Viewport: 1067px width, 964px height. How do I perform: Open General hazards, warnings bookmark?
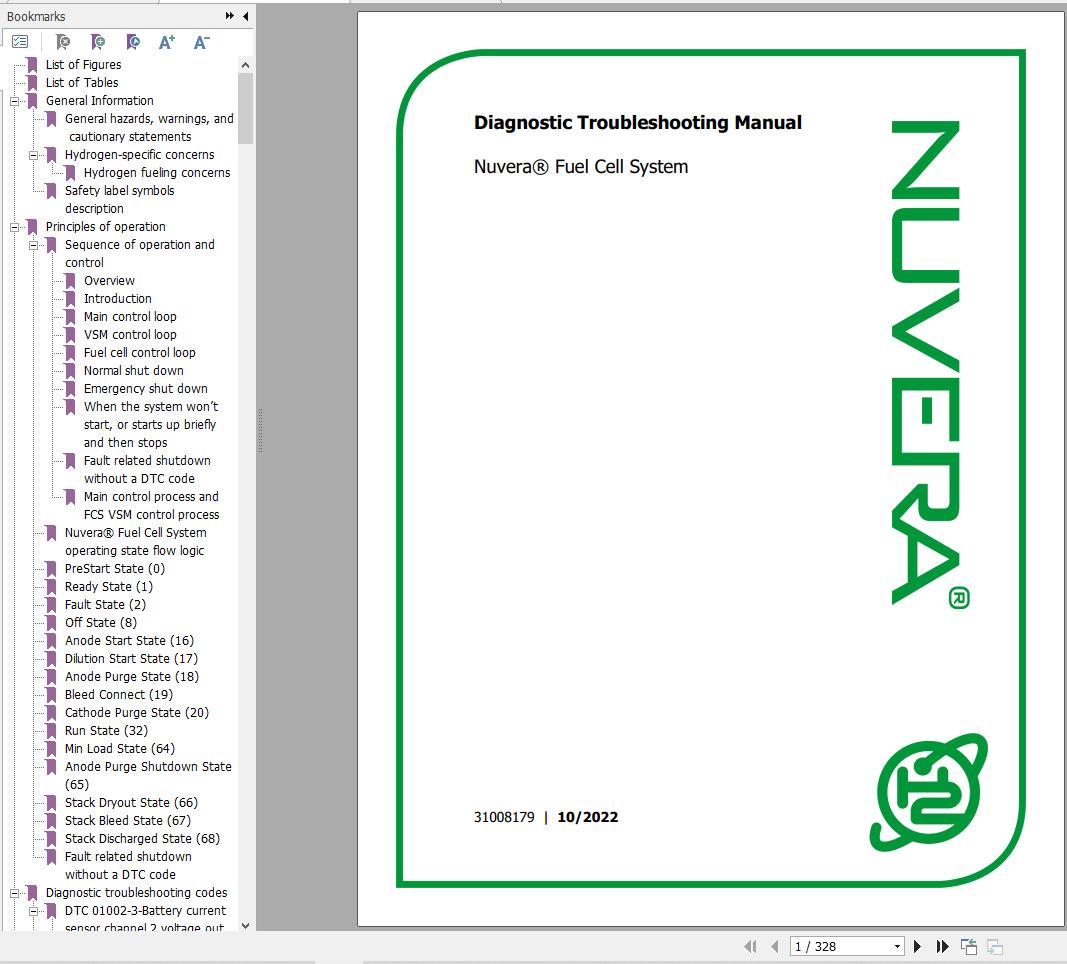pos(149,127)
